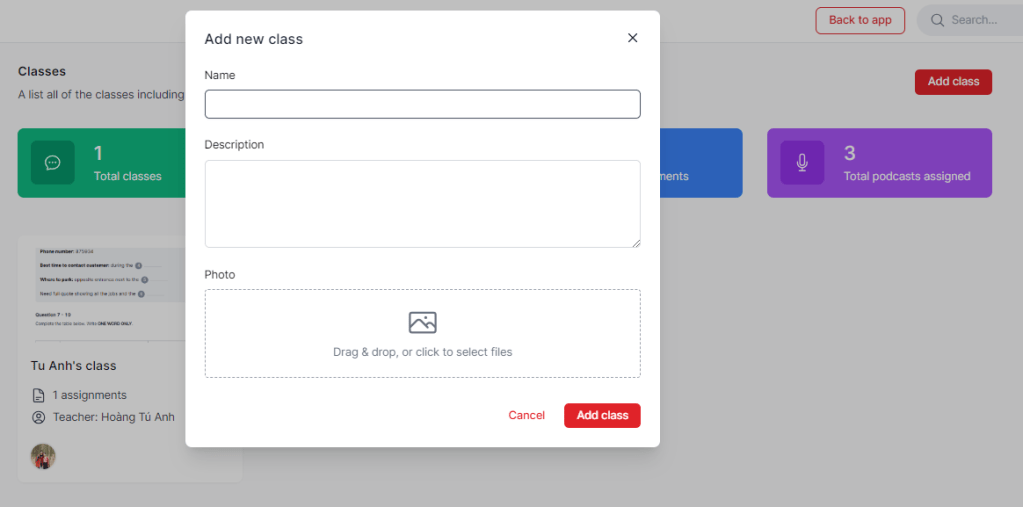This screenshot has width=1023, height=507.
Task: Click the person icon beside Teacher label
Action: (x=39, y=417)
